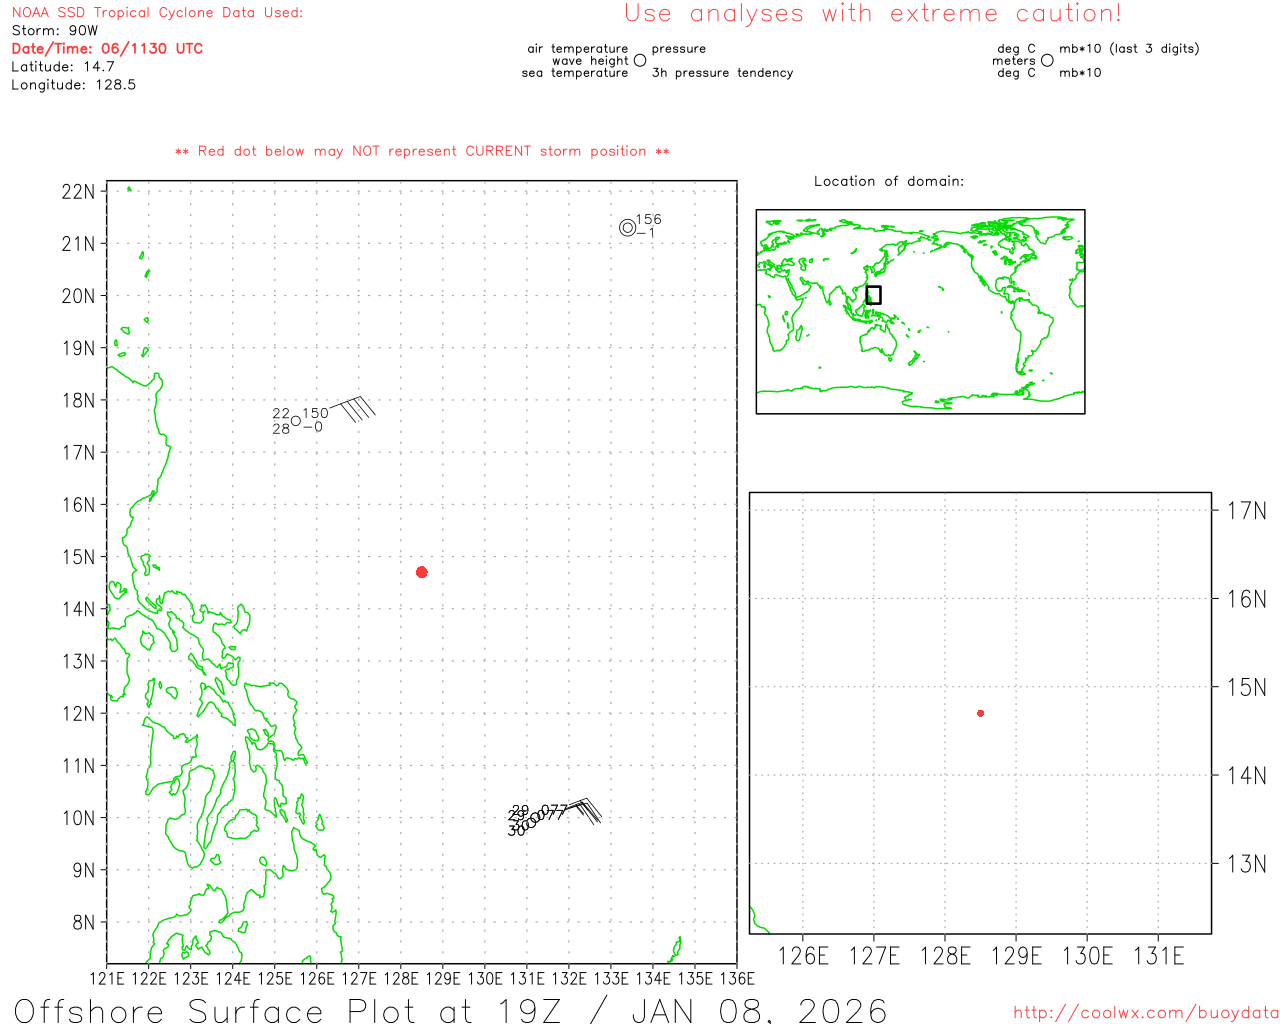Screen dimensions: 1280x1024
Task: Click the wind barb cluster near 10N 132E
Action: [x=583, y=810]
